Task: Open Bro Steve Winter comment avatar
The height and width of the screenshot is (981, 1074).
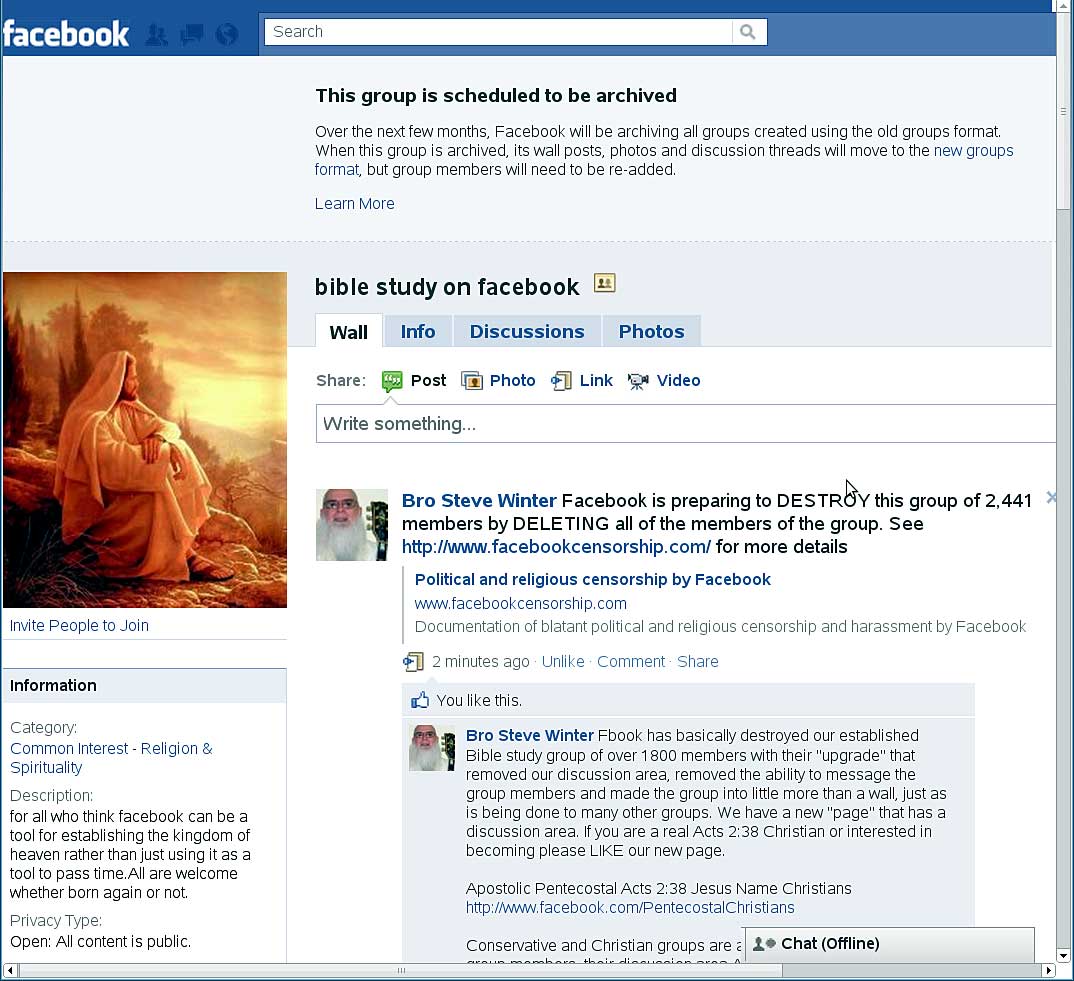Action: (432, 748)
